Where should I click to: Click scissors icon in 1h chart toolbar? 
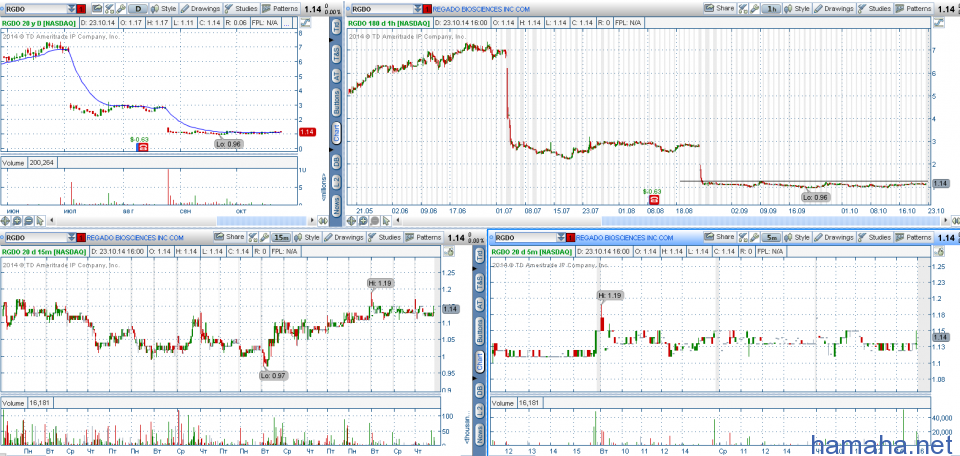[x=743, y=9]
